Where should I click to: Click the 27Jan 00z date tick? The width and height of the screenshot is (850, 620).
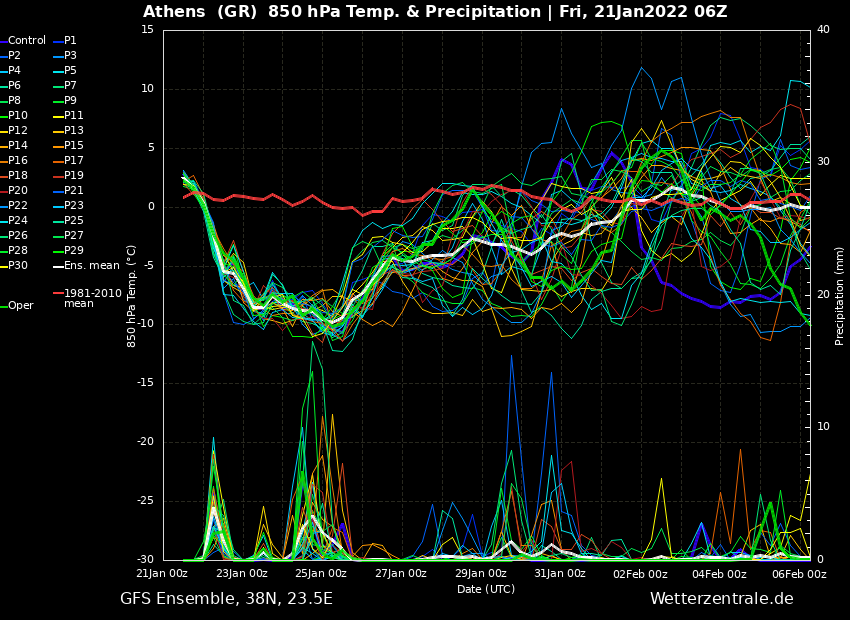[401, 573]
